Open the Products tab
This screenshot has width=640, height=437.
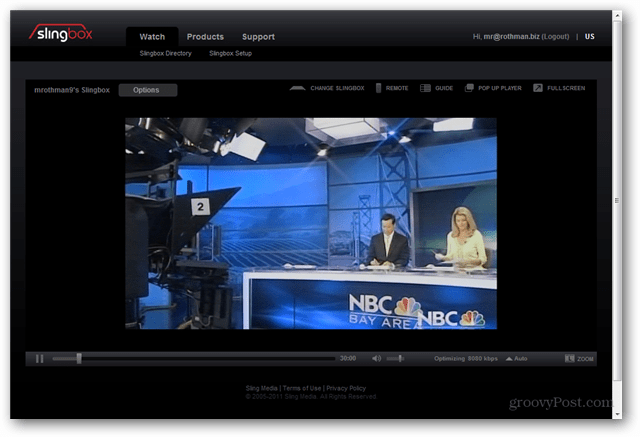click(x=205, y=37)
